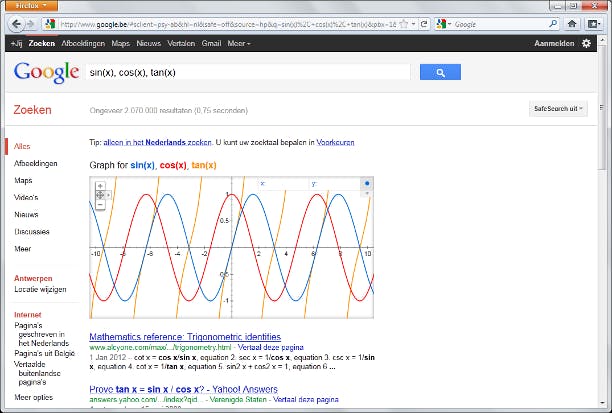Click the page's vertical scrollbar
Image resolution: width=612 pixels, height=413 pixels.
(x=604, y=150)
